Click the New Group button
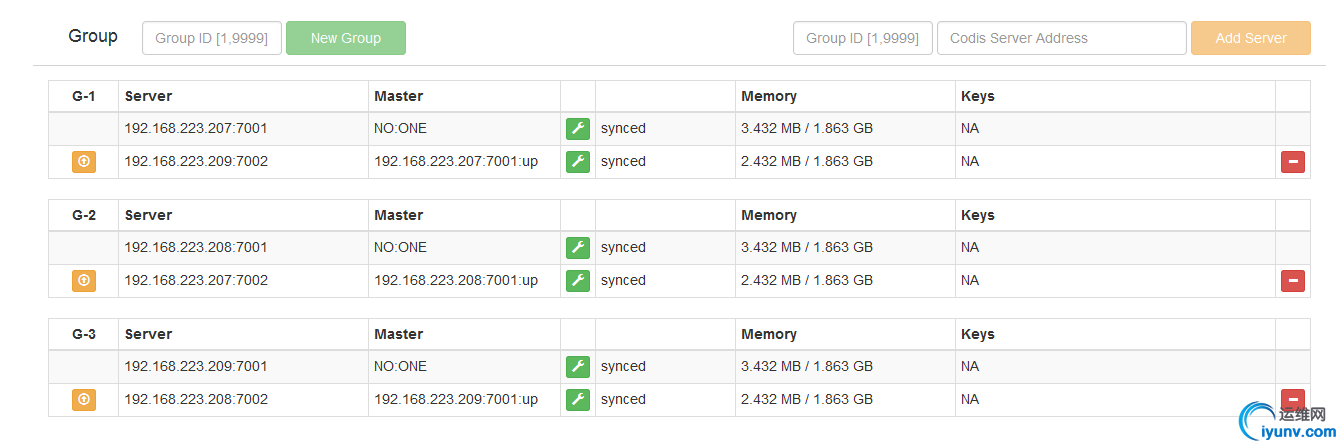Screen dimensions: 1342x448 346,38
